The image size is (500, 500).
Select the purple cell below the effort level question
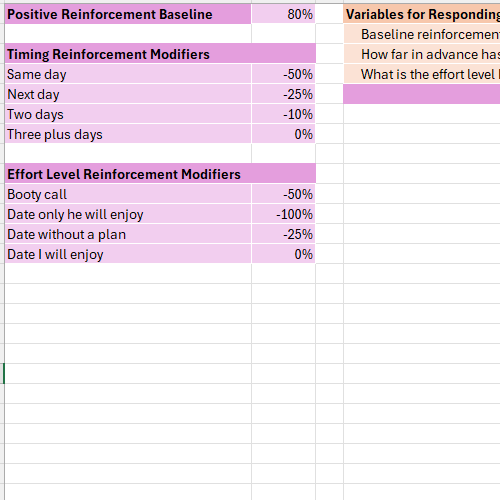(422, 94)
